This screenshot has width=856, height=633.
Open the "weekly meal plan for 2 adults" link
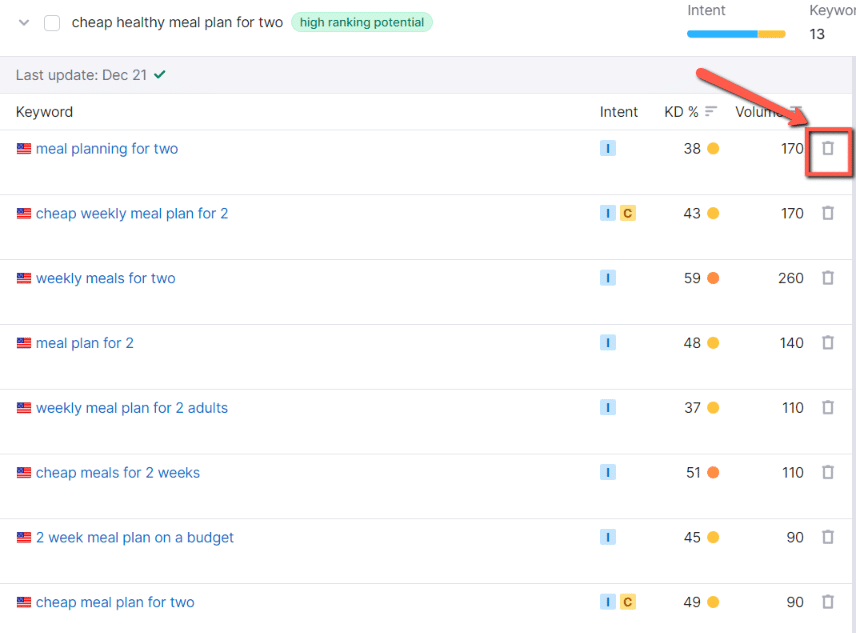[130, 408]
